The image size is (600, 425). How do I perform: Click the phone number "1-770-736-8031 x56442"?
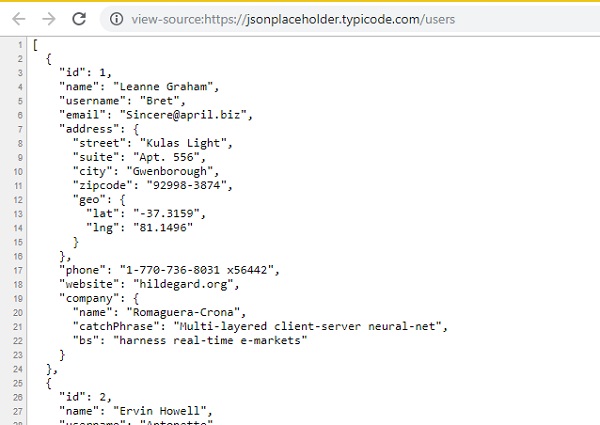(x=194, y=270)
